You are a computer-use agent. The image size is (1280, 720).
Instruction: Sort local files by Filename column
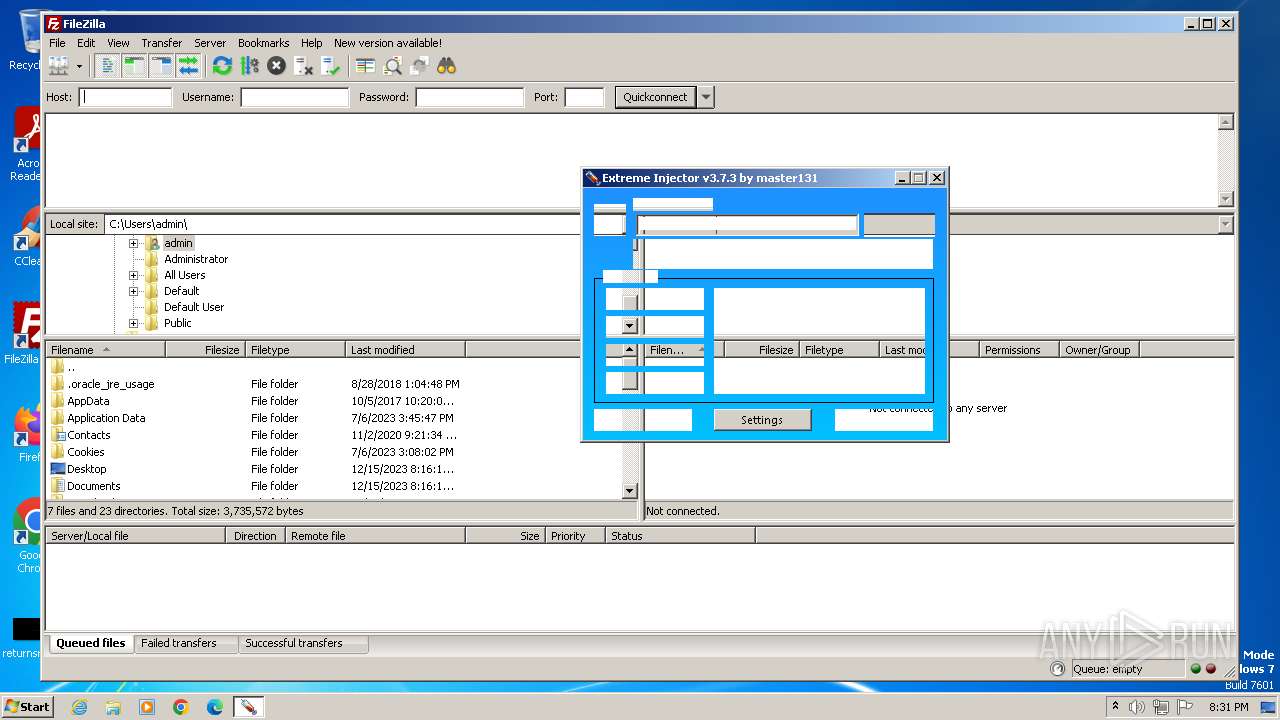click(x=106, y=350)
